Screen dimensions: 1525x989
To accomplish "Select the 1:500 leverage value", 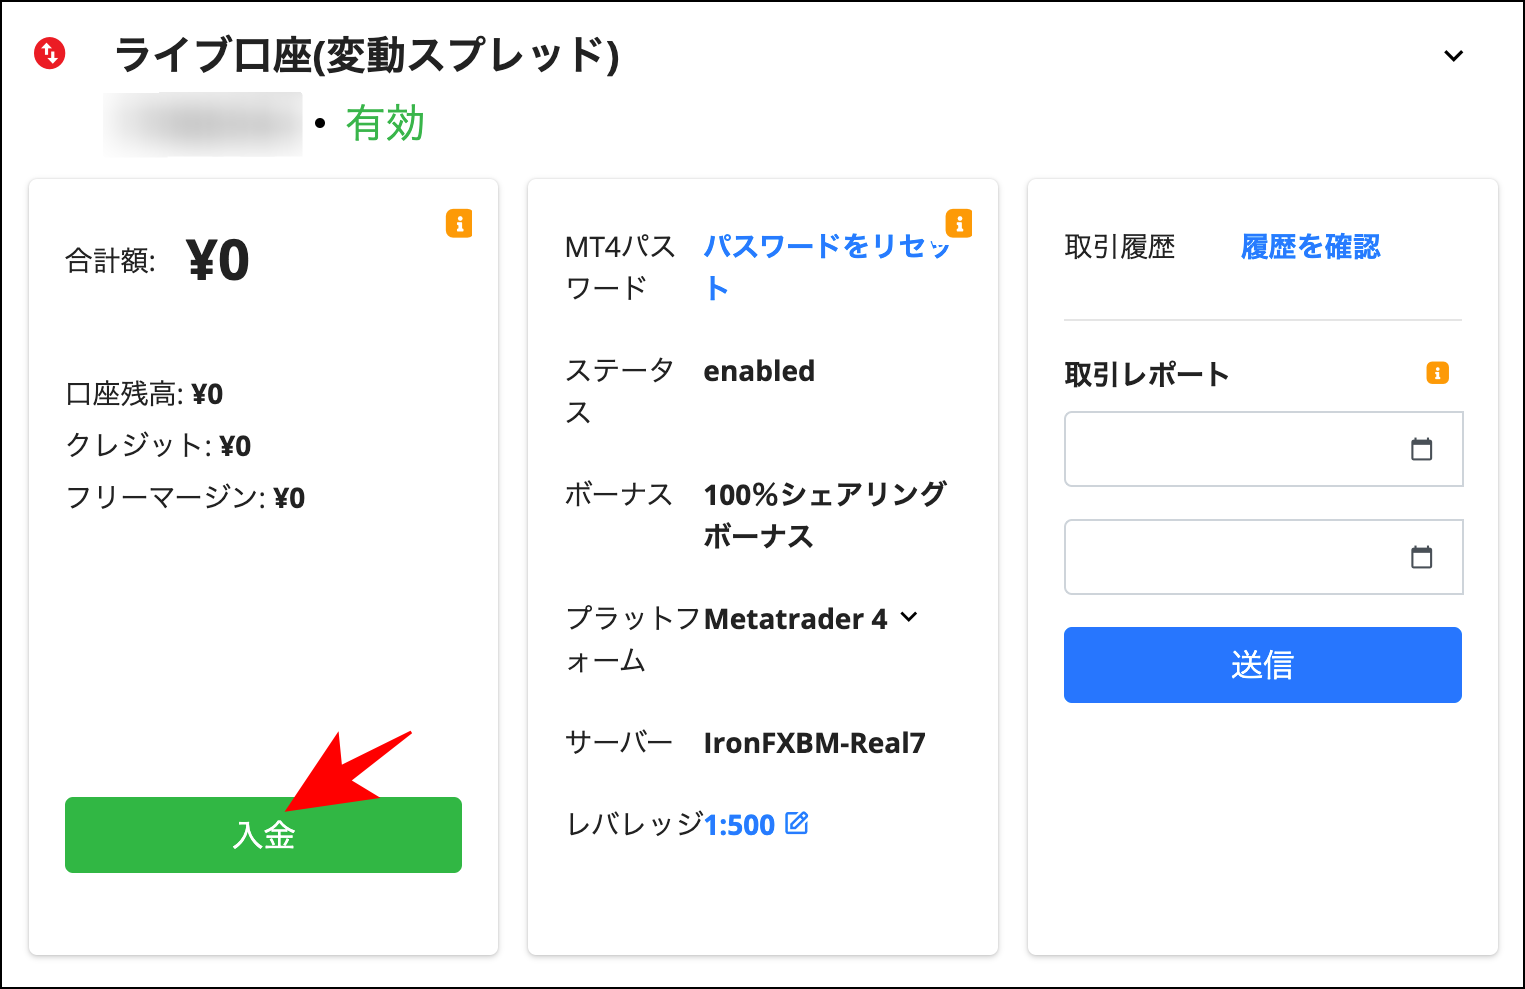I will point(739,823).
